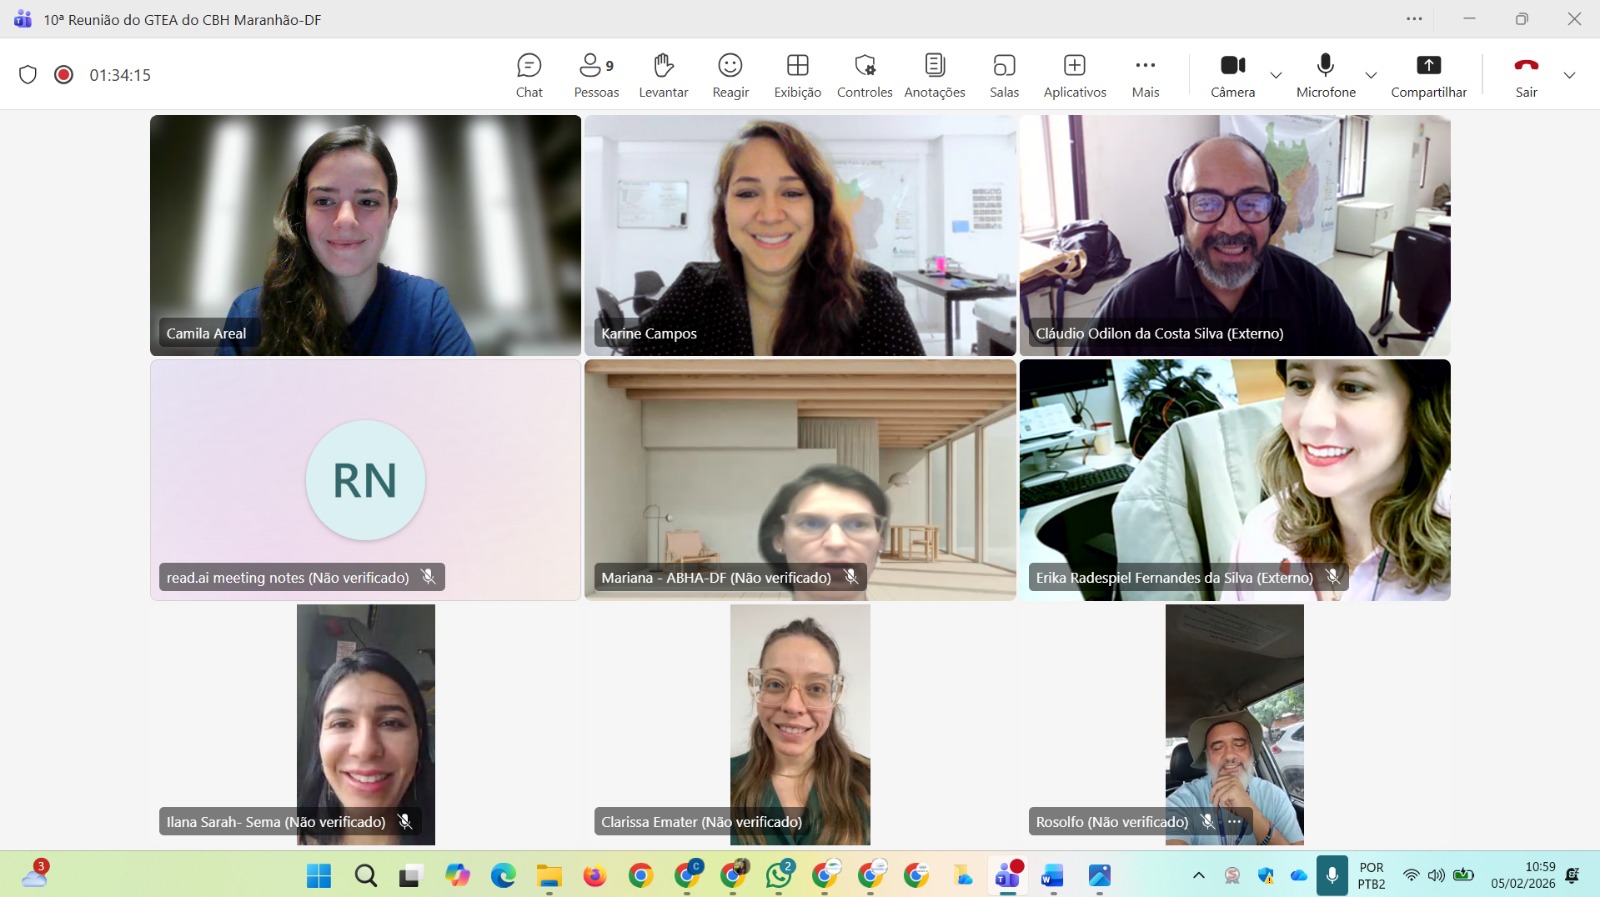The height and width of the screenshot is (897, 1600).
Task: Toggle the Câmera on or off
Action: [x=1232, y=75]
